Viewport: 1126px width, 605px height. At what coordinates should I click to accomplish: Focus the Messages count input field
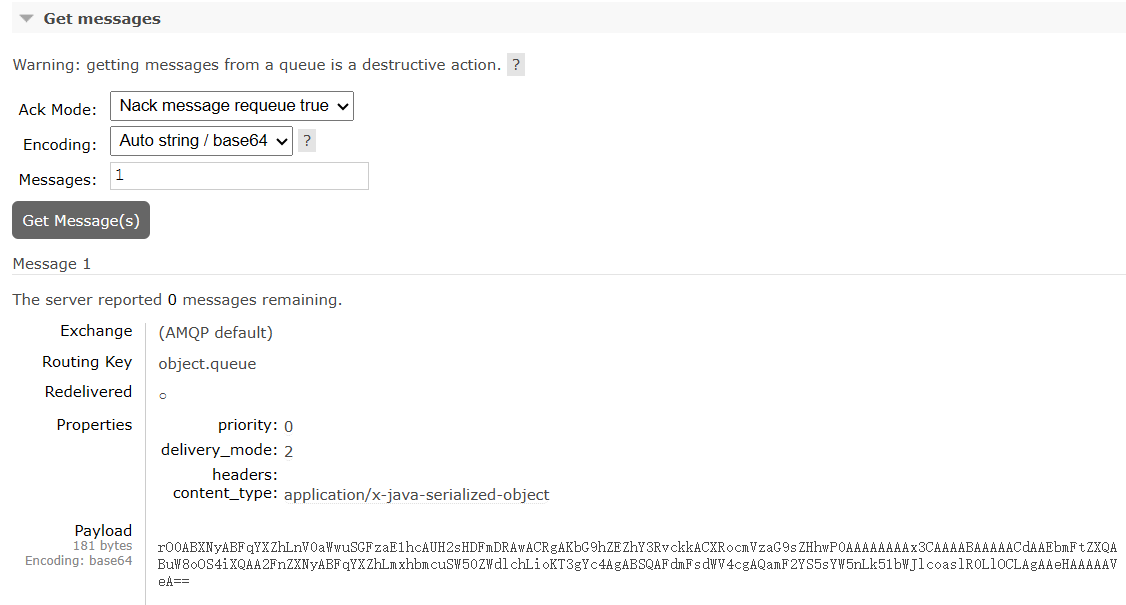click(240, 176)
